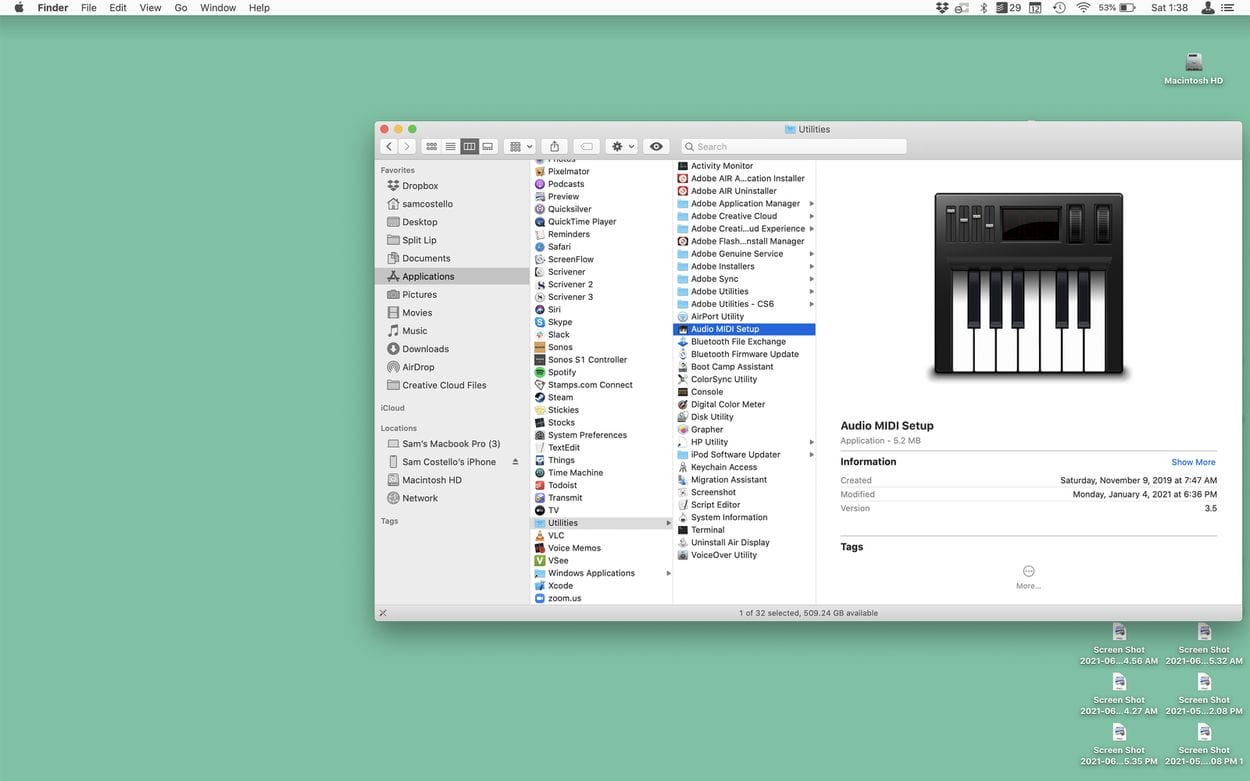Viewport: 1250px width, 781px height.
Task: Toggle column view in the toolbar
Action: click(x=469, y=146)
